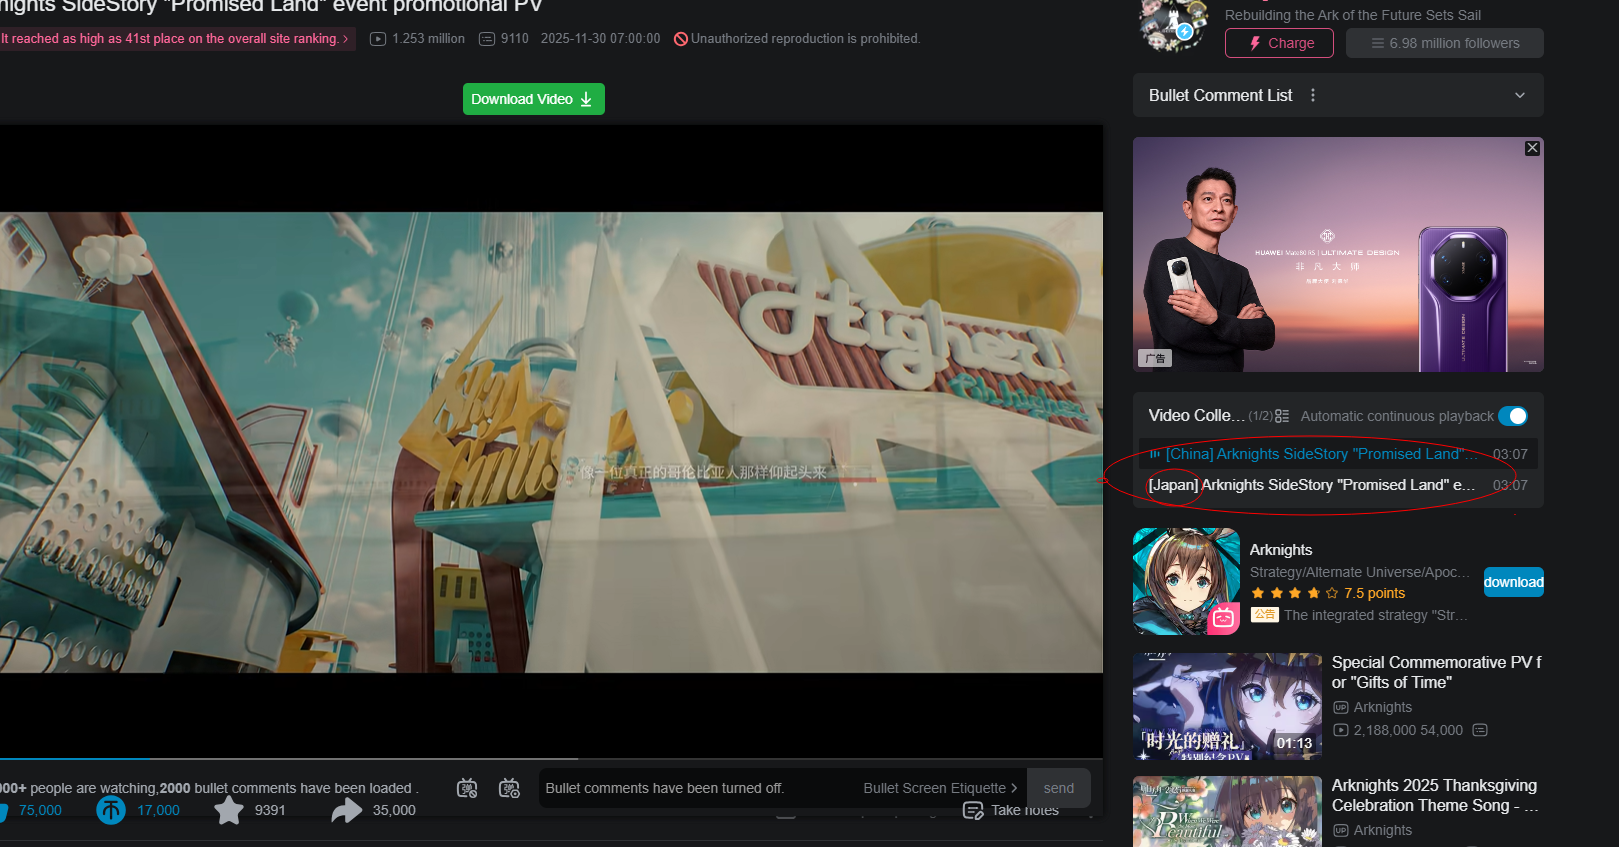Click the bullet comment count icon above video

(487, 39)
